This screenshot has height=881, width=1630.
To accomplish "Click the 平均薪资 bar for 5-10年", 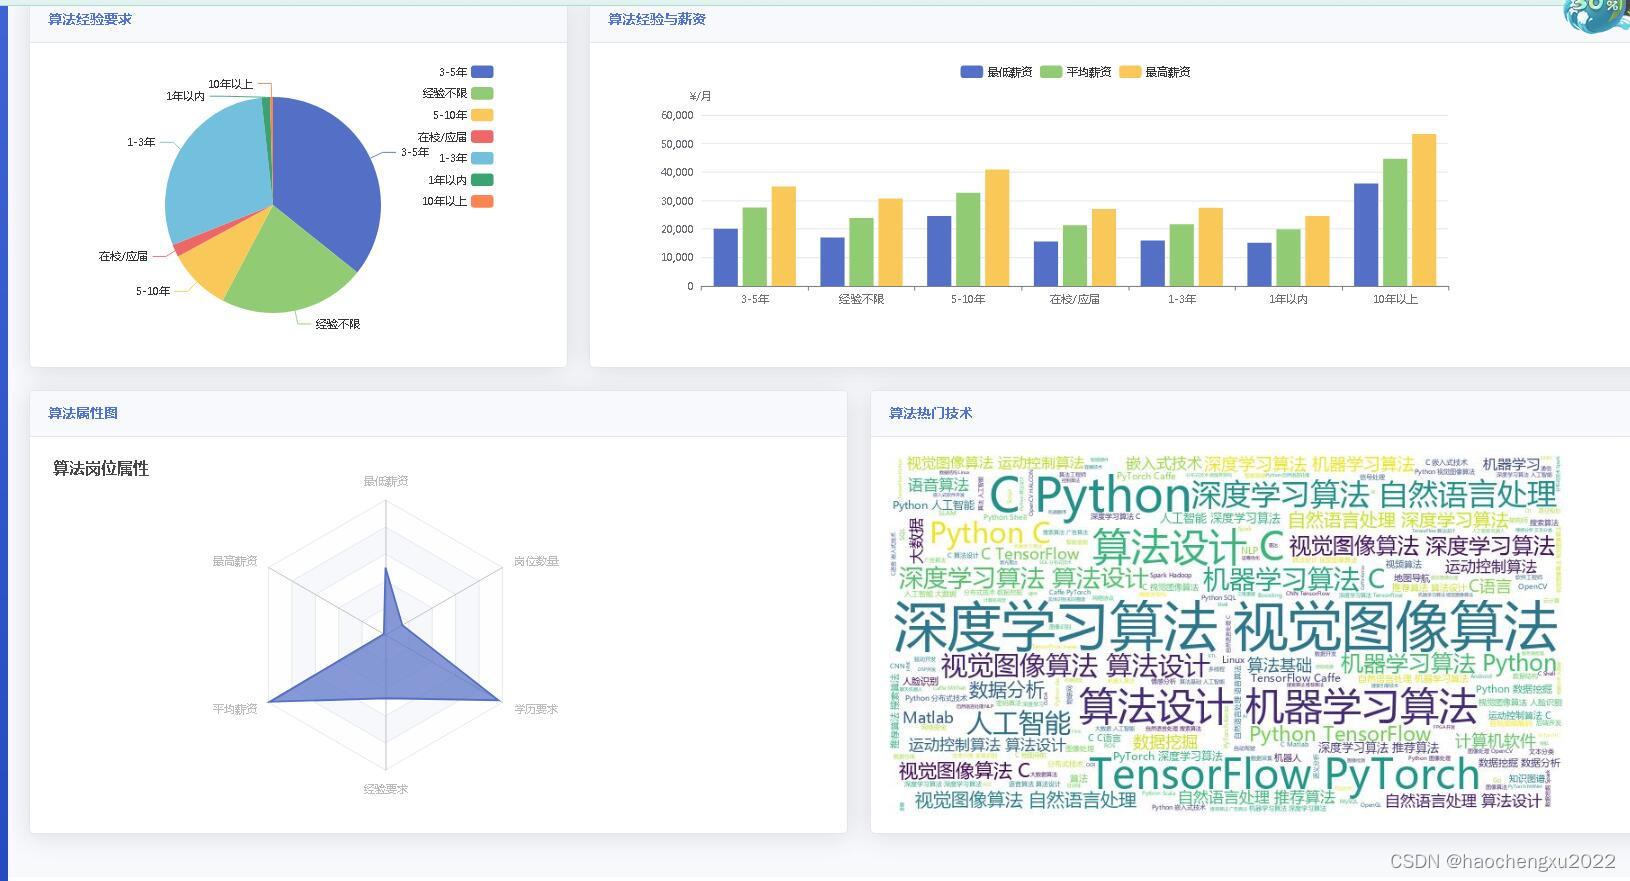I will tap(968, 240).
